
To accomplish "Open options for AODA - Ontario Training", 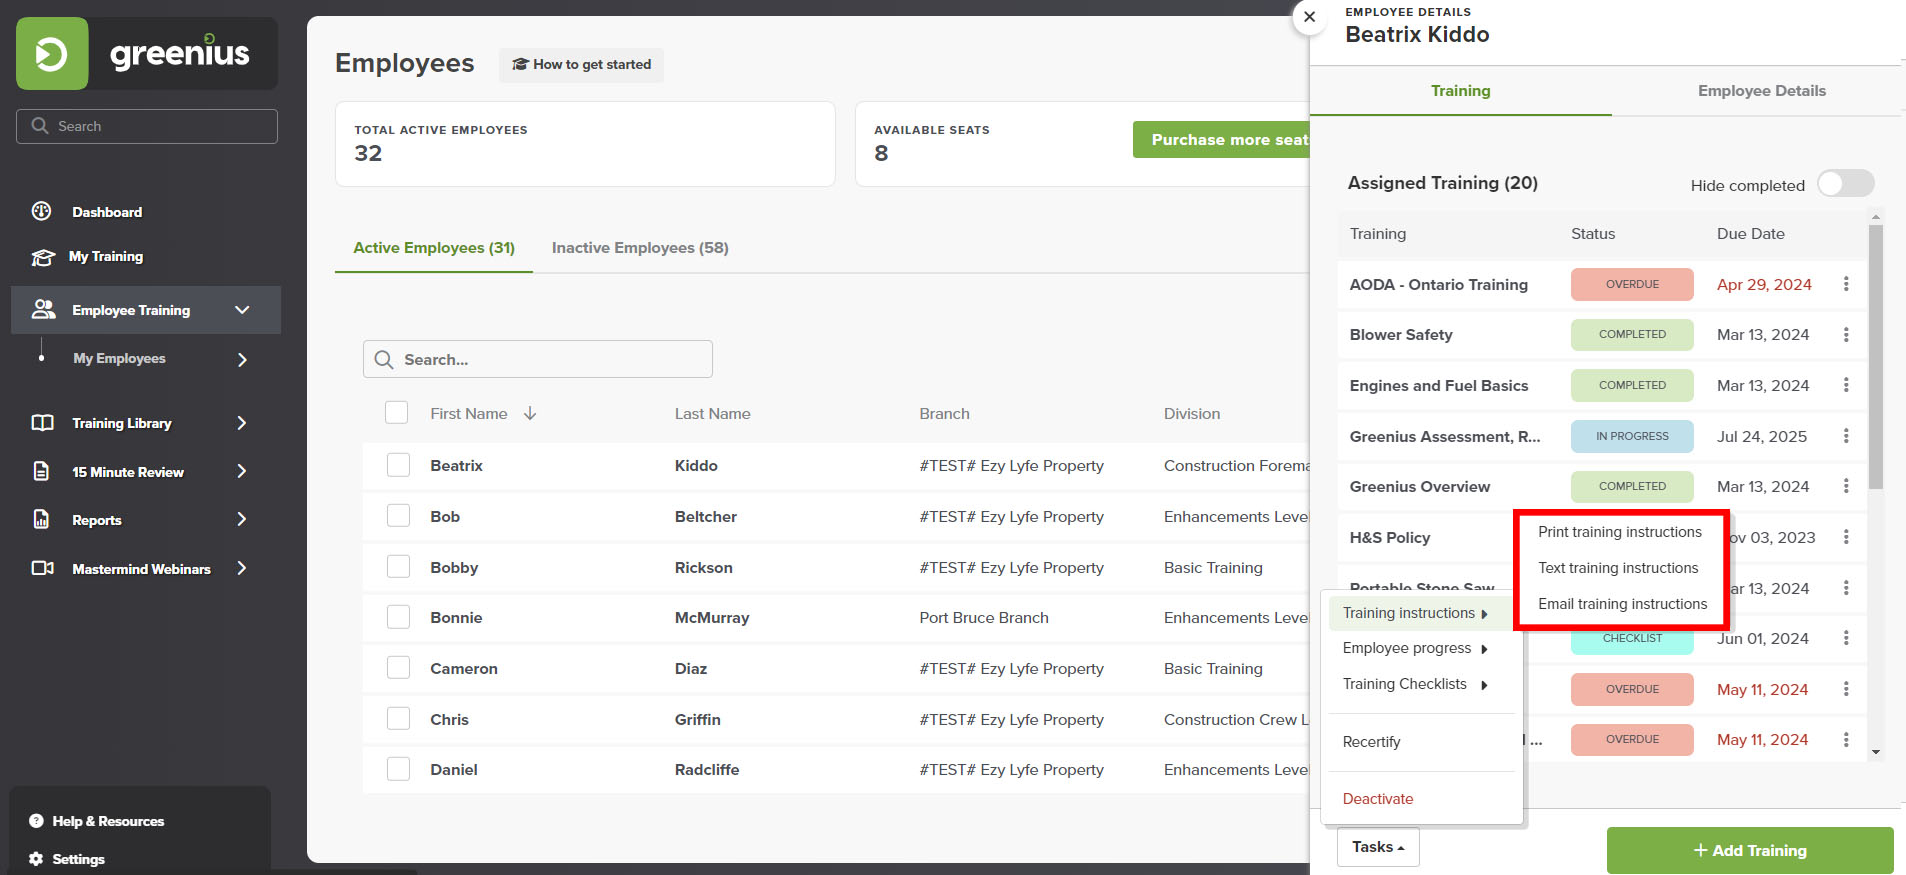I will pyautogui.click(x=1846, y=284).
